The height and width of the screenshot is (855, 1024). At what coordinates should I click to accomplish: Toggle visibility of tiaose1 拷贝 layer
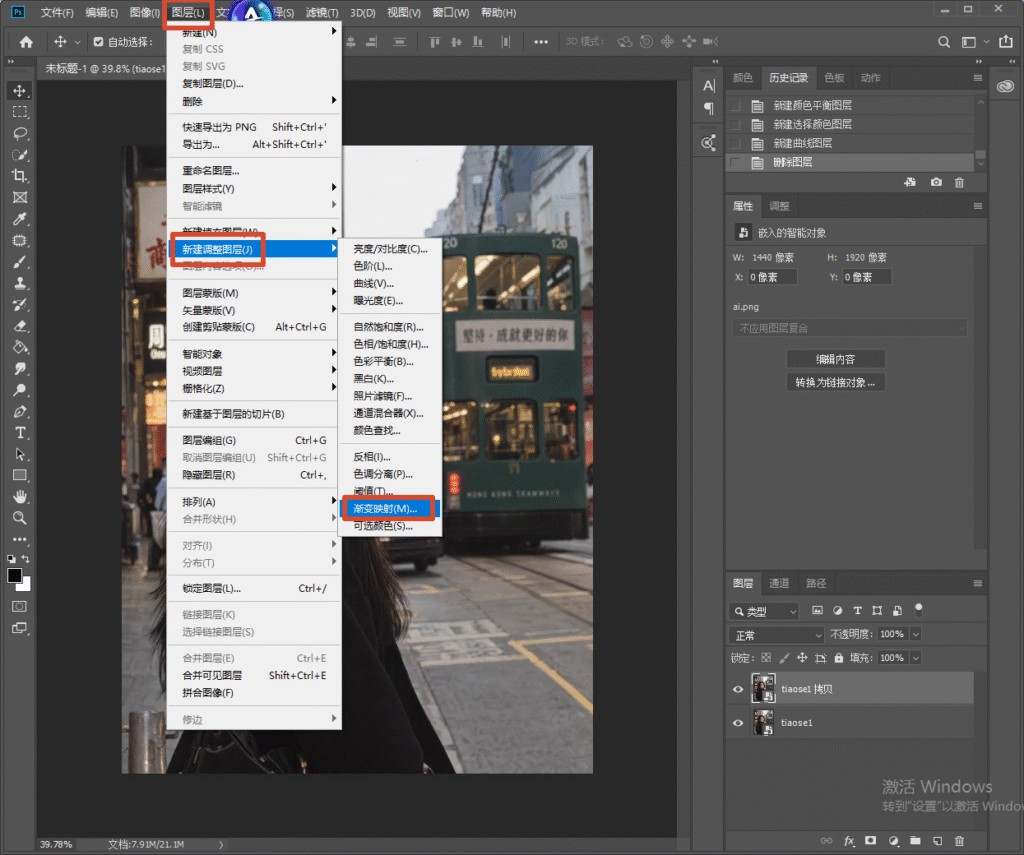[x=738, y=689]
